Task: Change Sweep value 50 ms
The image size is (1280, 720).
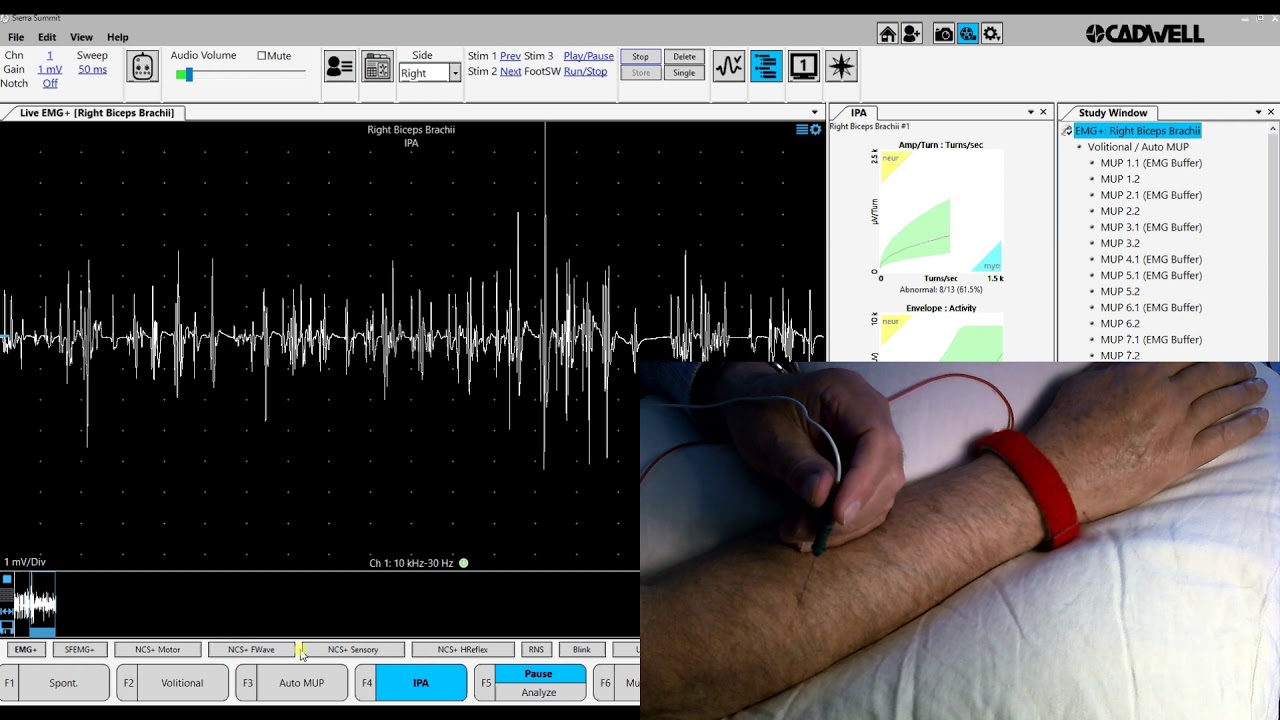Action: [92, 70]
